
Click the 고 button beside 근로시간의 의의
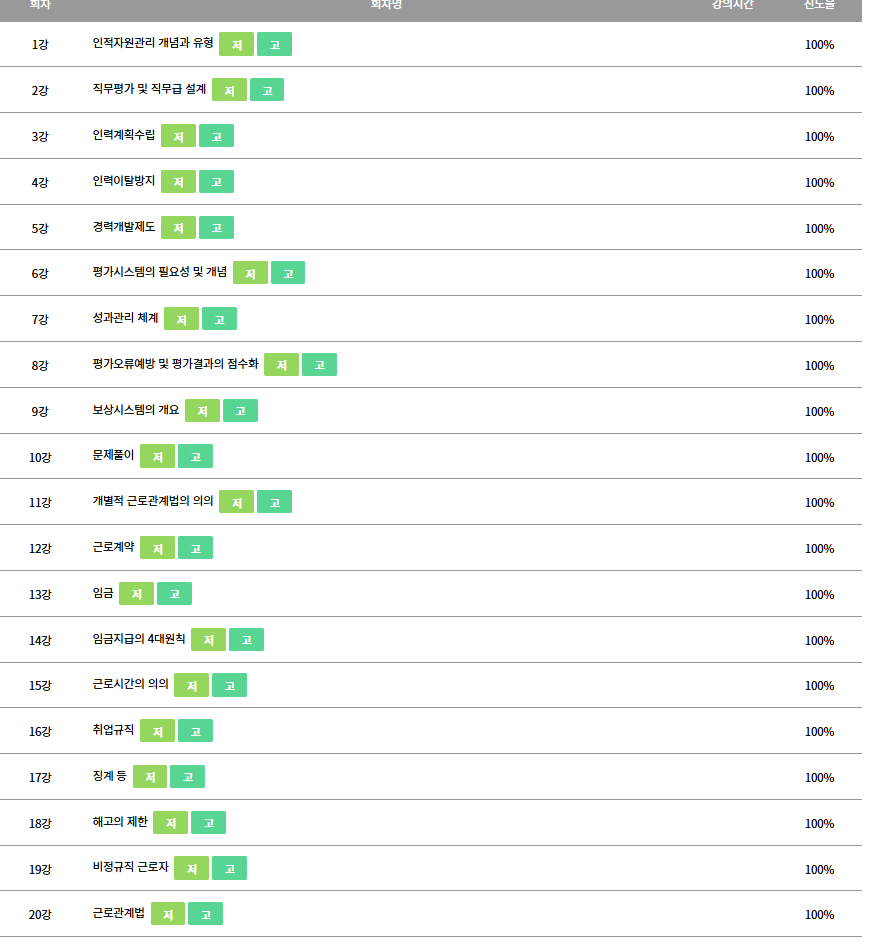pos(230,685)
